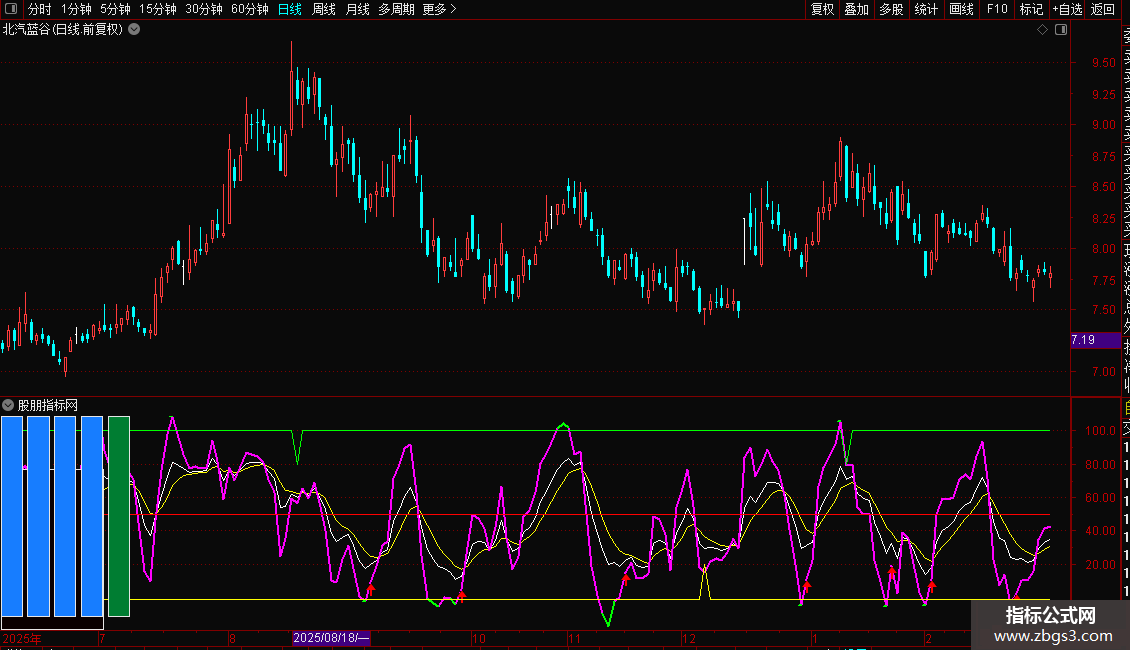The width and height of the screenshot is (1130, 650).
Task: Open dropdown next to 北汽蓝谷 title
Action: [x=134, y=30]
